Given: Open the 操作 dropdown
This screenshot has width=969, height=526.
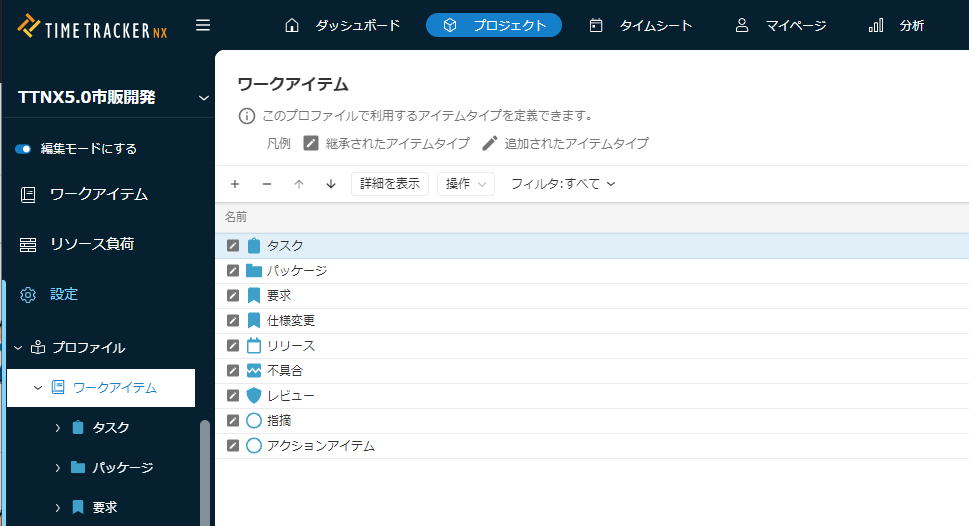Looking at the screenshot, I should [x=466, y=184].
